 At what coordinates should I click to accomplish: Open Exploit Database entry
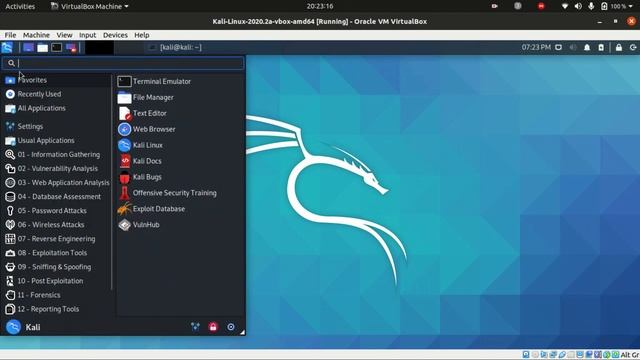click(x=180, y=209)
